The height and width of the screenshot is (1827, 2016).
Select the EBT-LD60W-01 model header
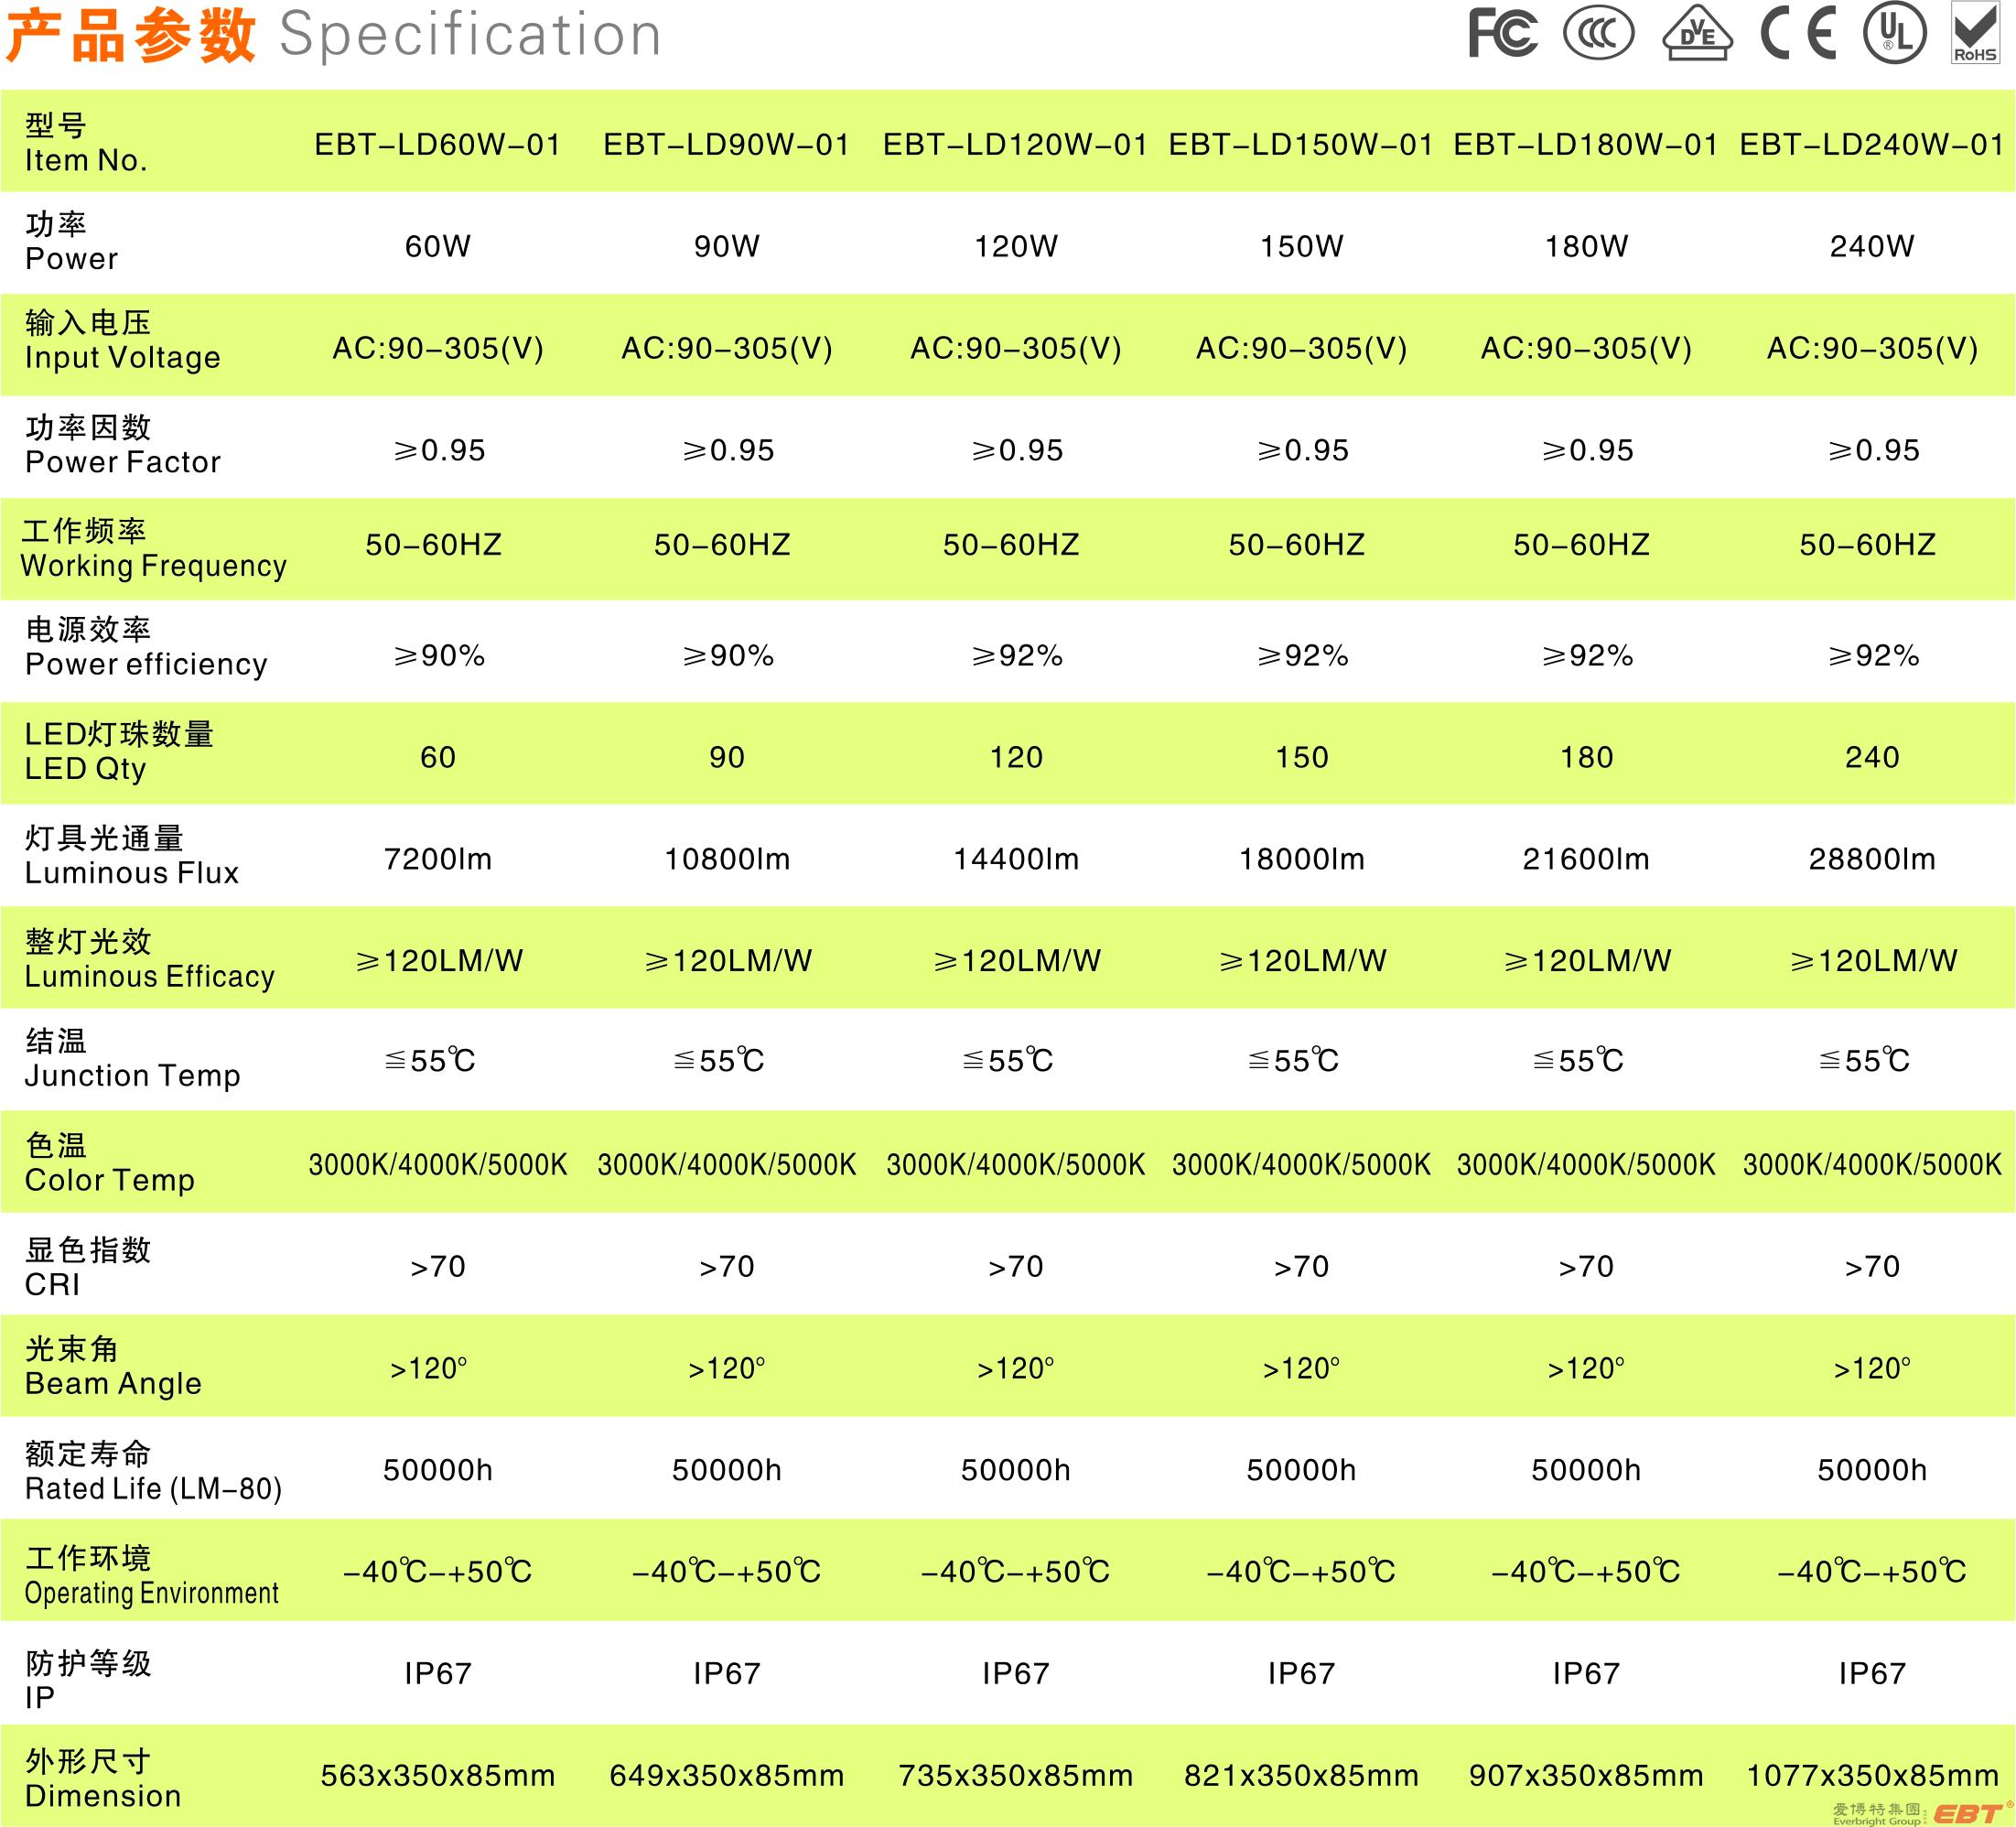[437, 145]
